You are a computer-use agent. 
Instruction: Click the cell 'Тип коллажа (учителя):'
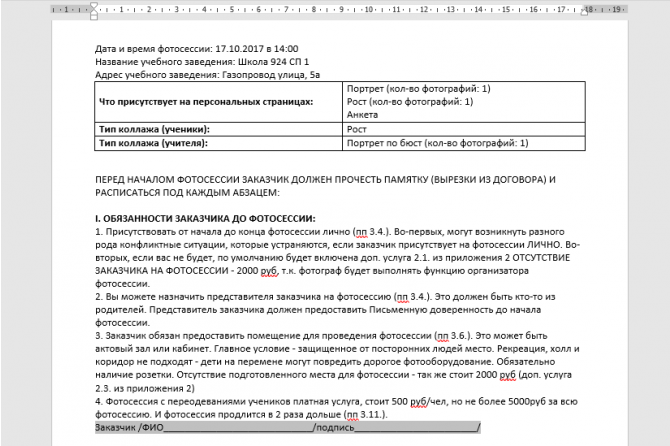pos(218,143)
